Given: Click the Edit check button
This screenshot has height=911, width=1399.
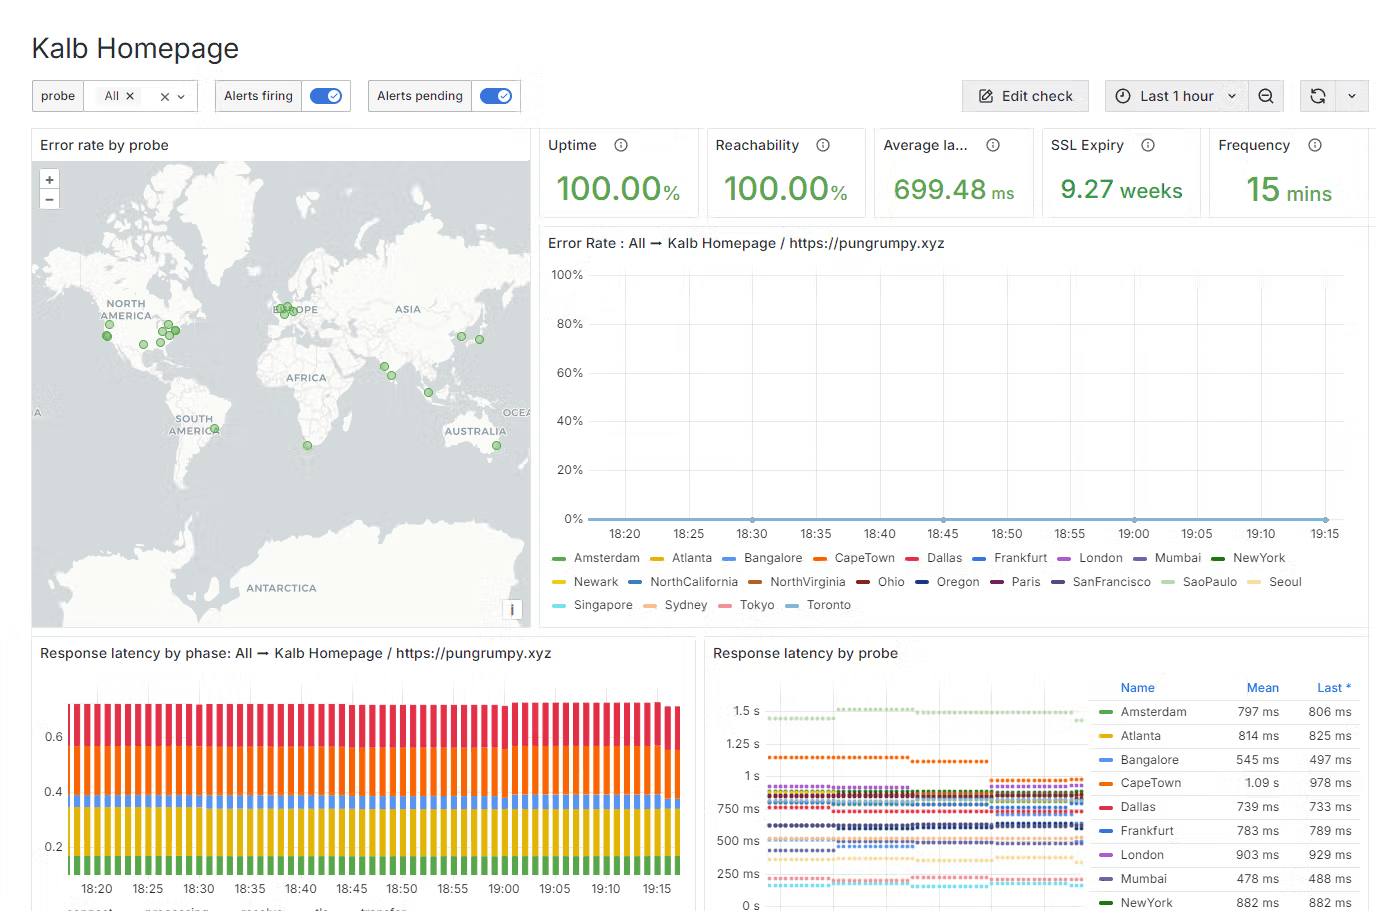Looking at the screenshot, I should click(x=1026, y=96).
